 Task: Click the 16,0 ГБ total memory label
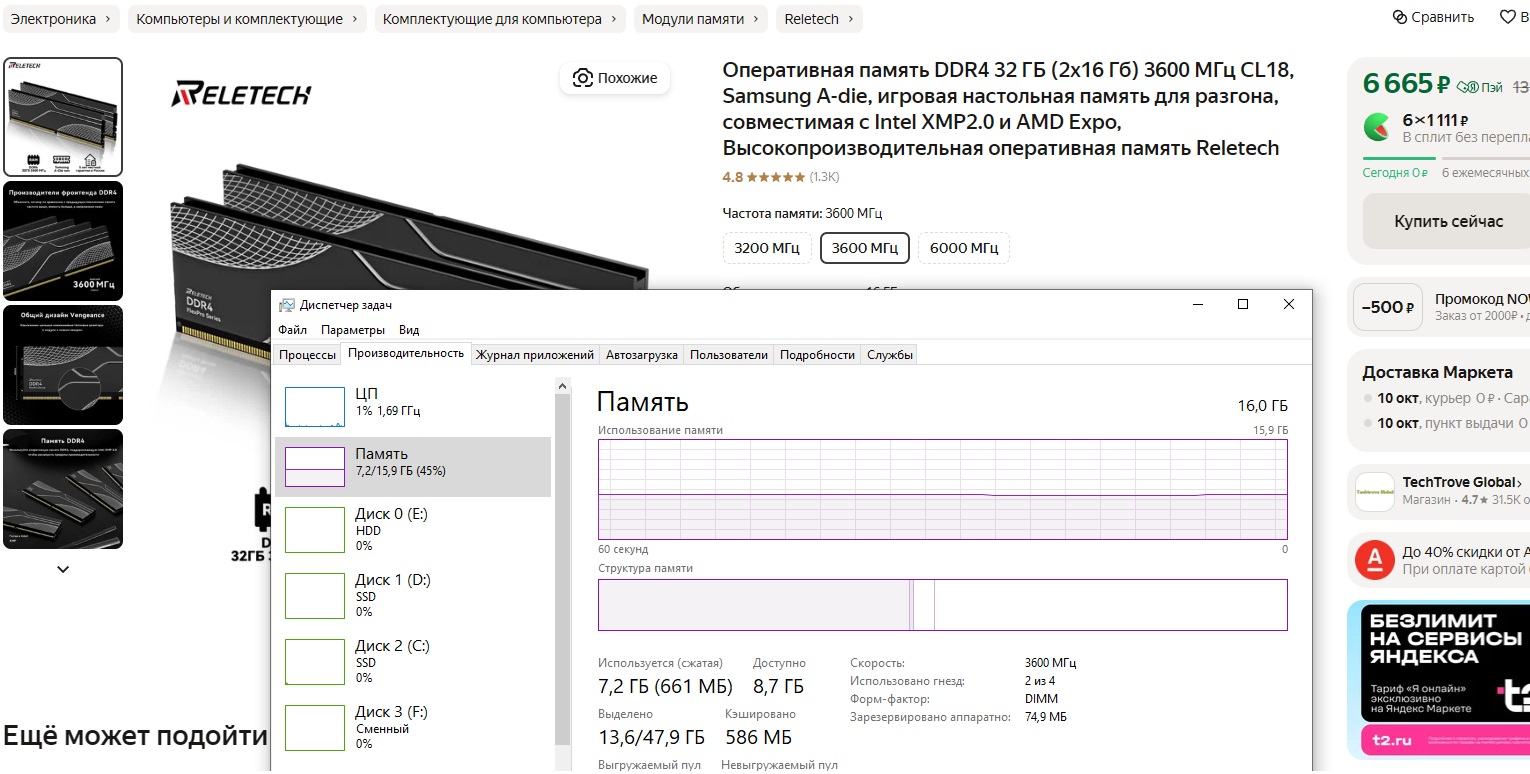(1263, 405)
